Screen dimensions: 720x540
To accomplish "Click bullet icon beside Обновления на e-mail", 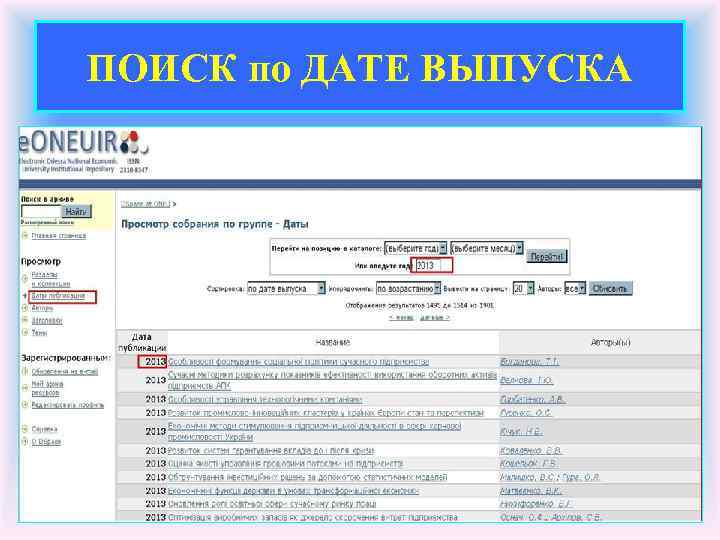I will pyautogui.click(x=25, y=371).
